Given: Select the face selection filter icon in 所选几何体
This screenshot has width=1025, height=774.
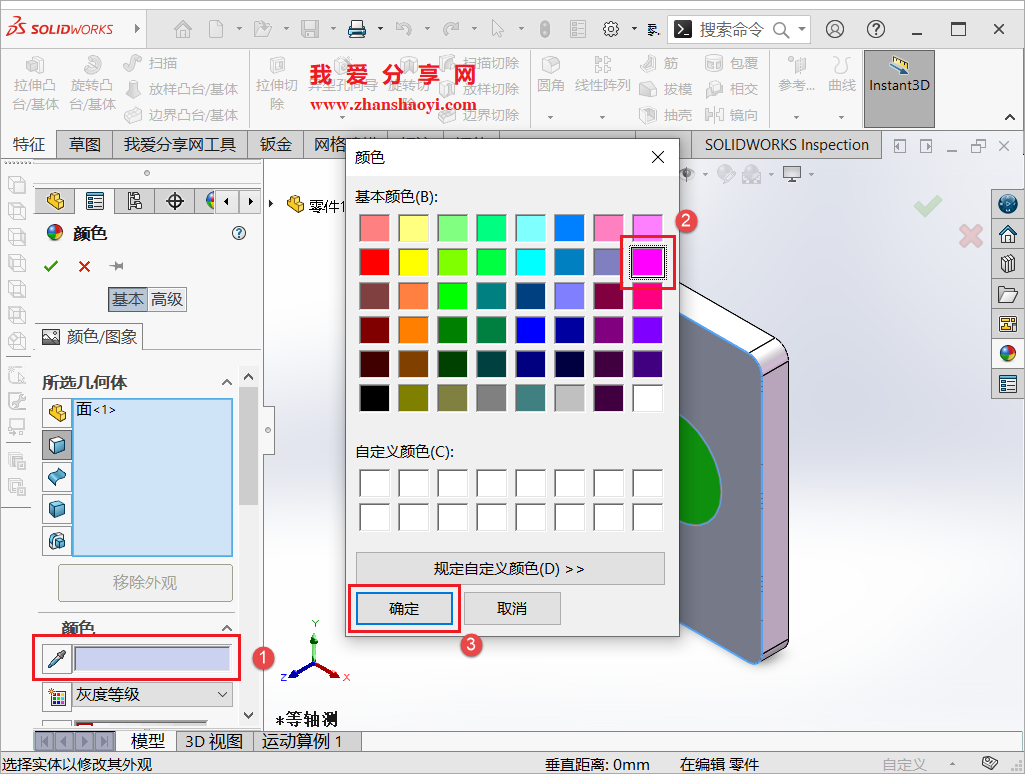Looking at the screenshot, I should click(57, 444).
